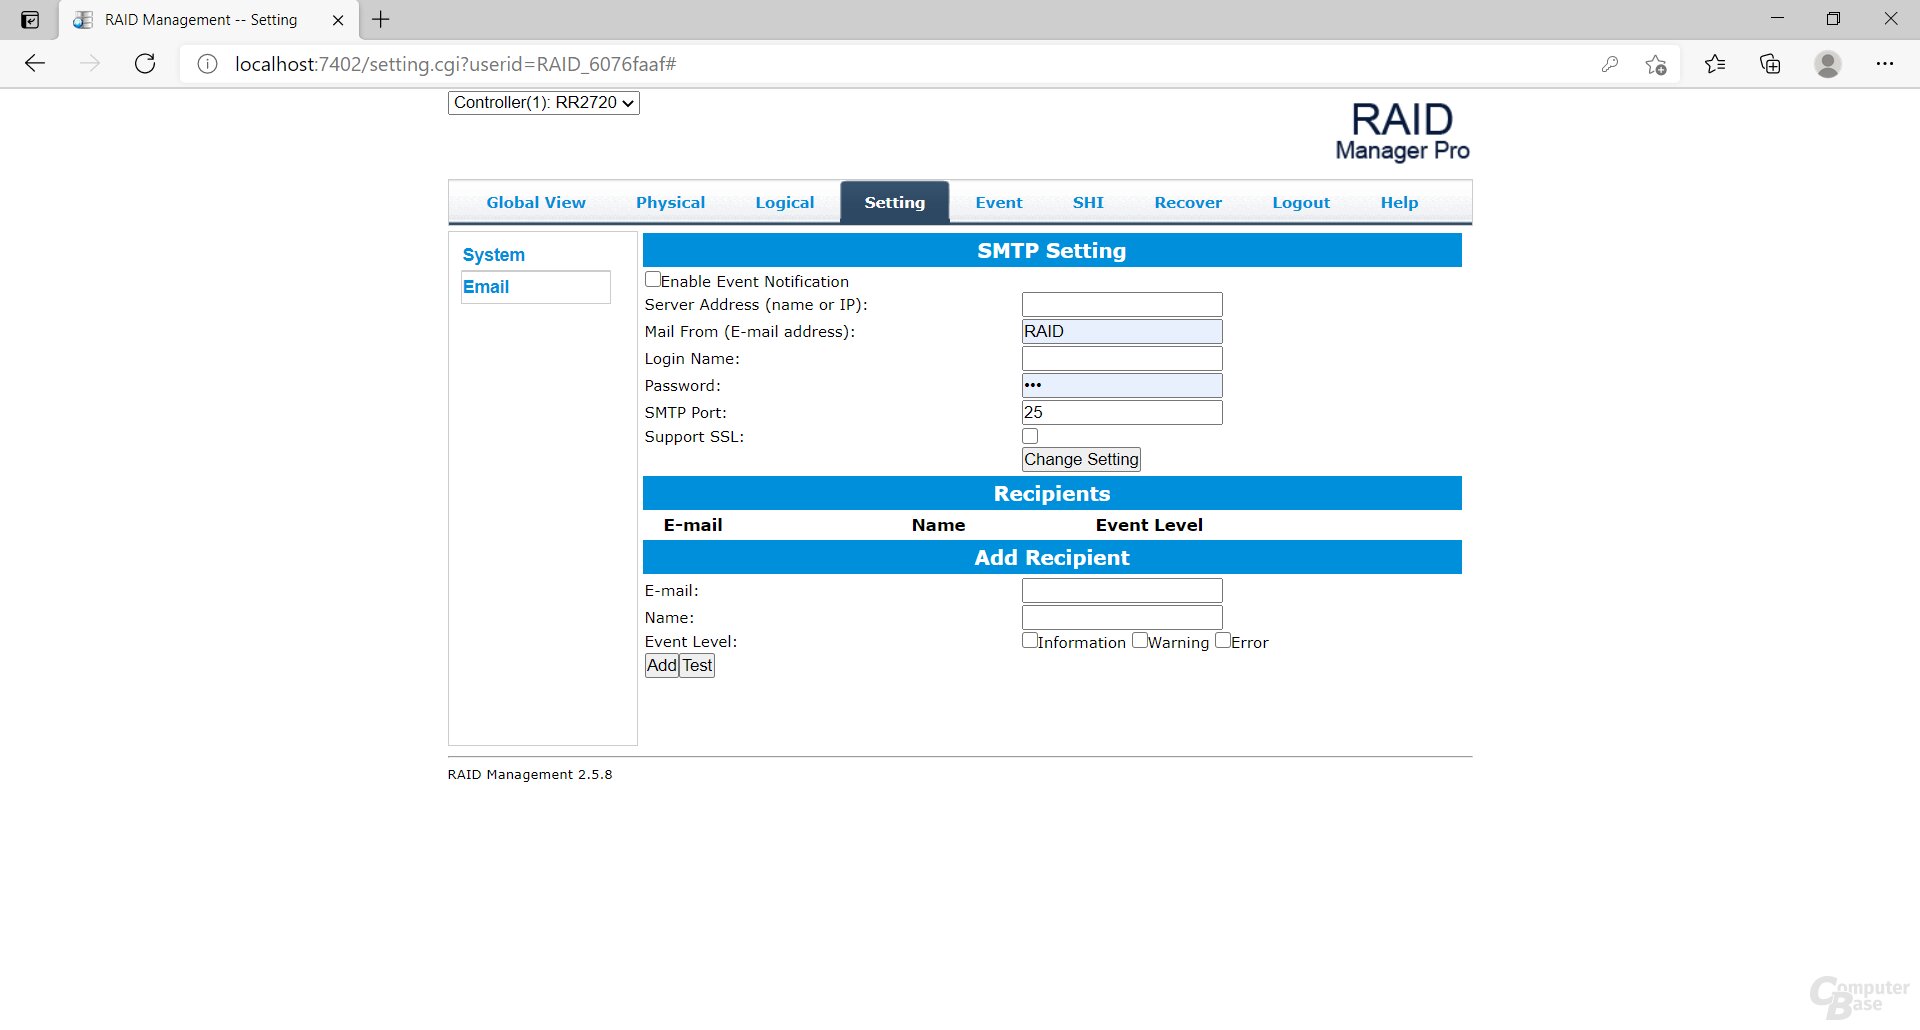Open the browser profile avatar
Image resolution: width=1920 pixels, height=1030 pixels.
(x=1828, y=64)
